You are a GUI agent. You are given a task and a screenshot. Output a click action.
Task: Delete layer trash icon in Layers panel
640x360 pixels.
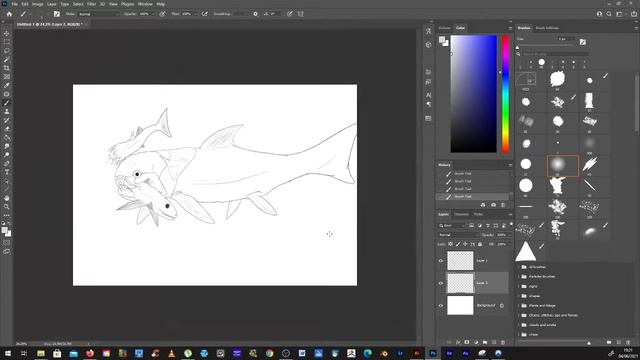pos(503,342)
